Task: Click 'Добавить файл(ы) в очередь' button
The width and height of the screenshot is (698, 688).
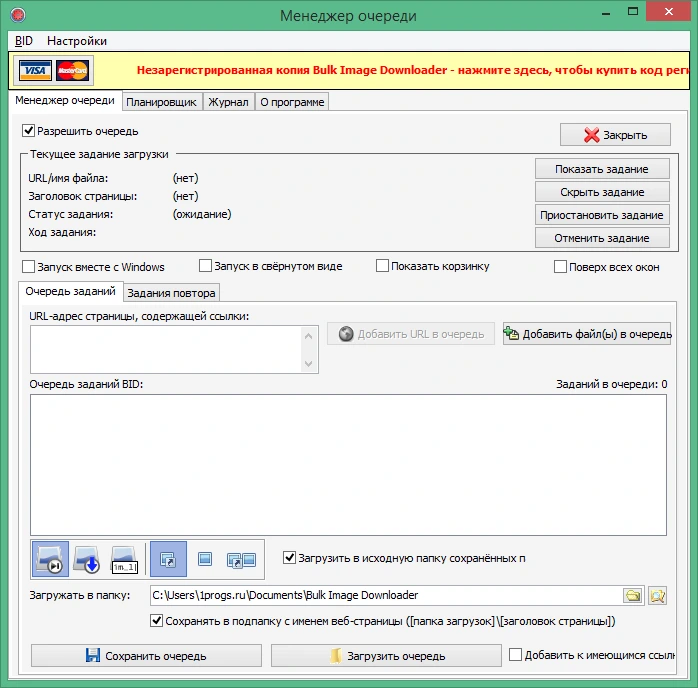Action: point(587,334)
